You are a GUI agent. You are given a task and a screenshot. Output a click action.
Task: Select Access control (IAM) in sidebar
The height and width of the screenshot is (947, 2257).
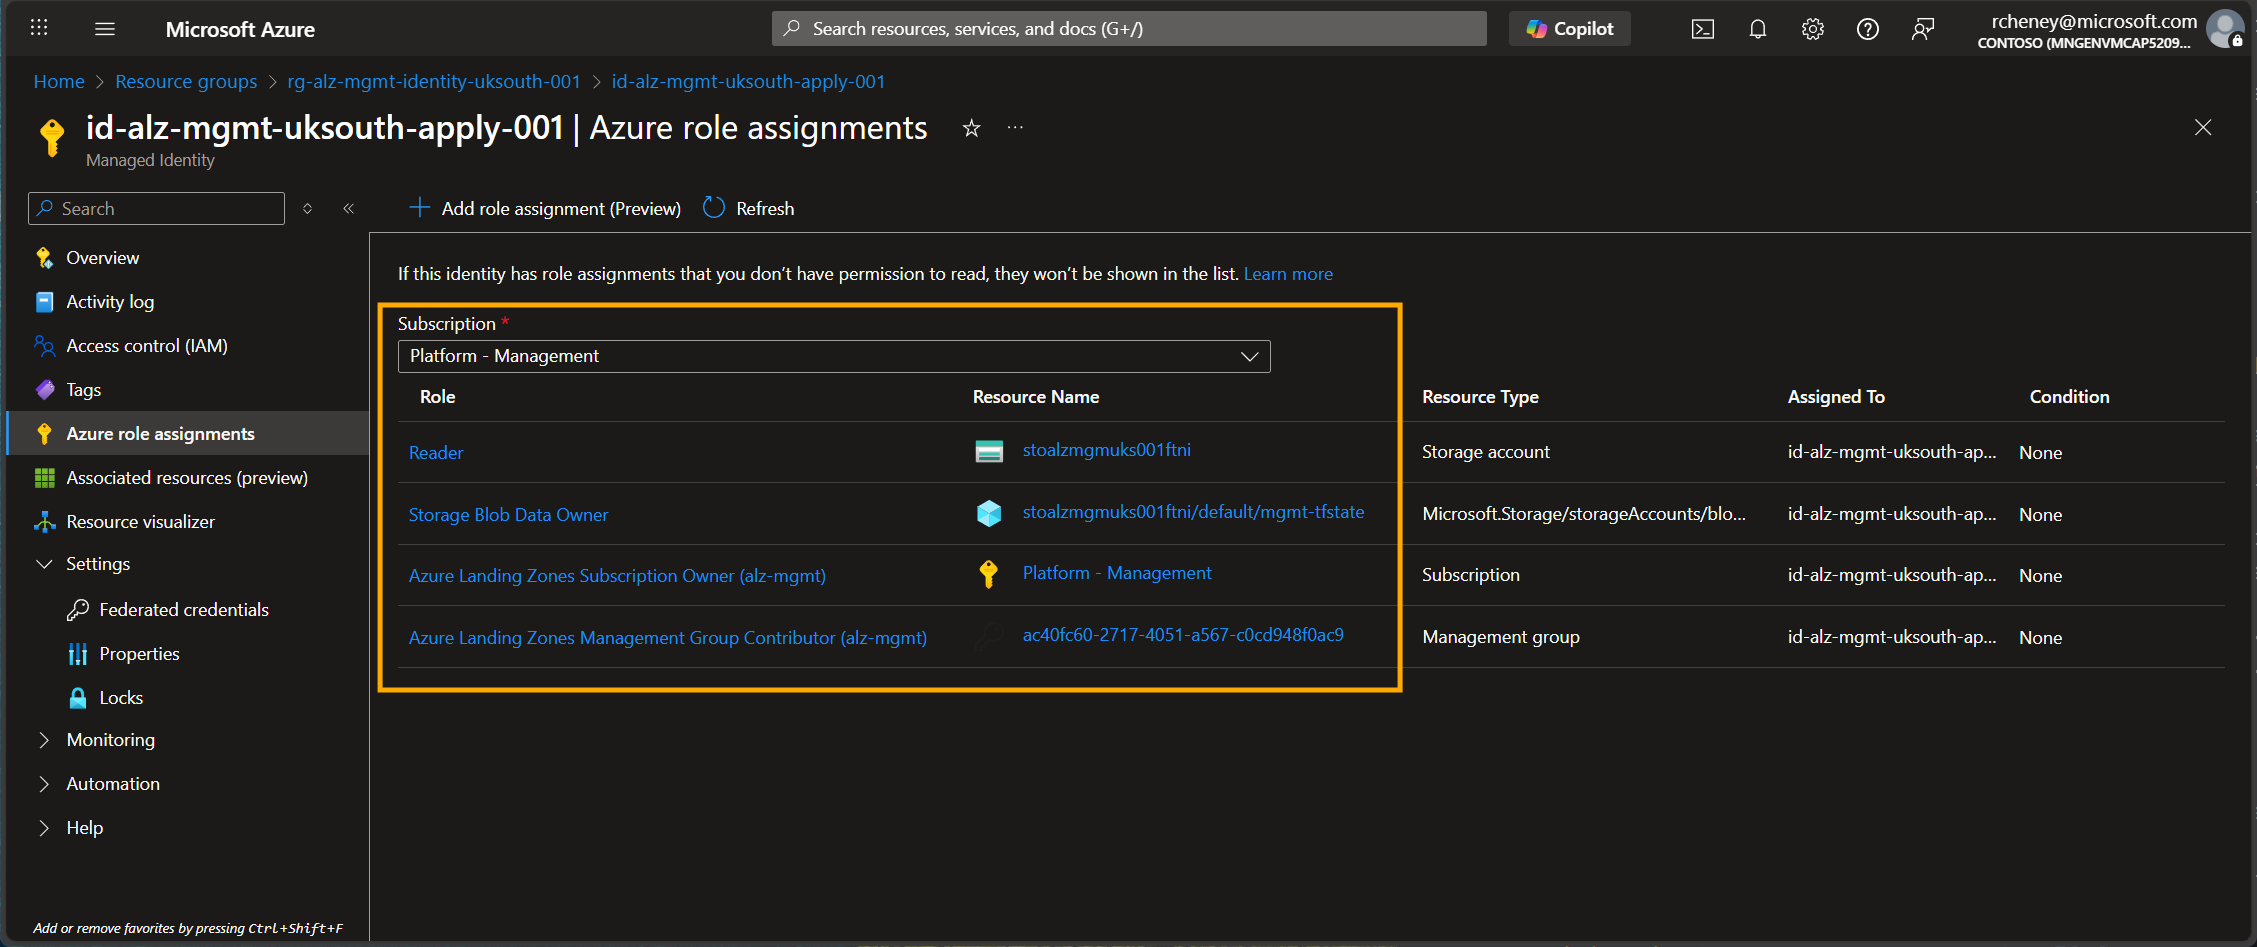pos(144,345)
